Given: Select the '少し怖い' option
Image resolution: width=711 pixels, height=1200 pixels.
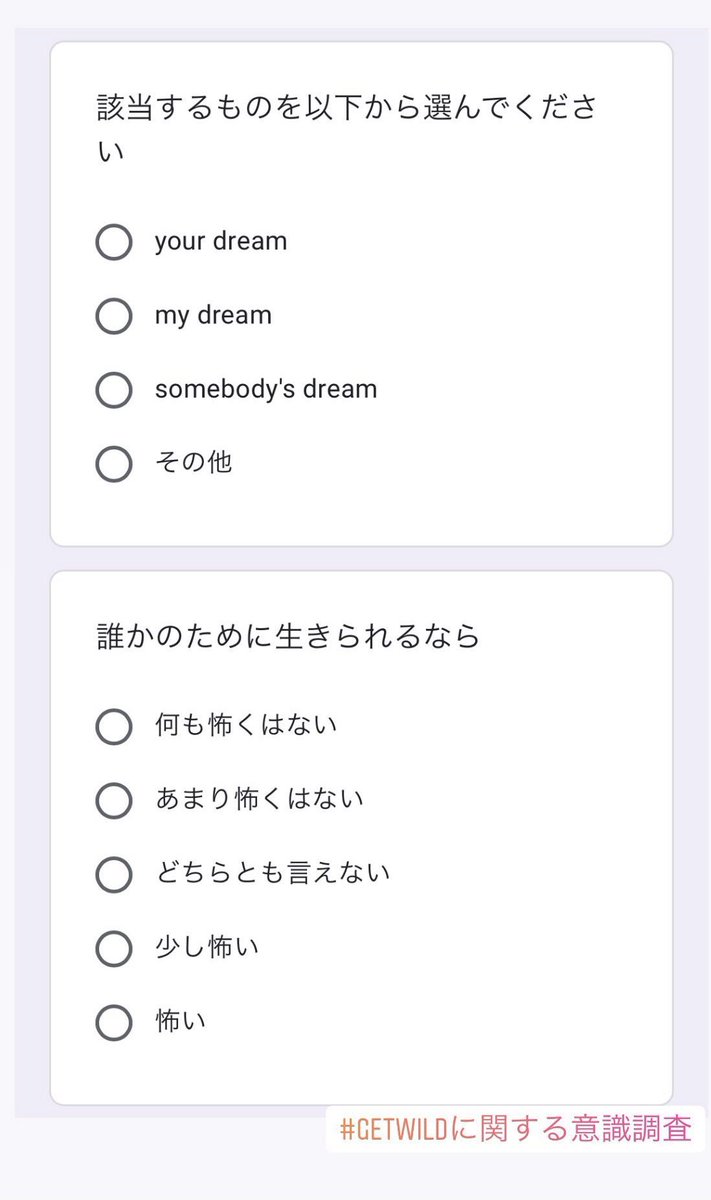Looking at the screenshot, I should 113,948.
